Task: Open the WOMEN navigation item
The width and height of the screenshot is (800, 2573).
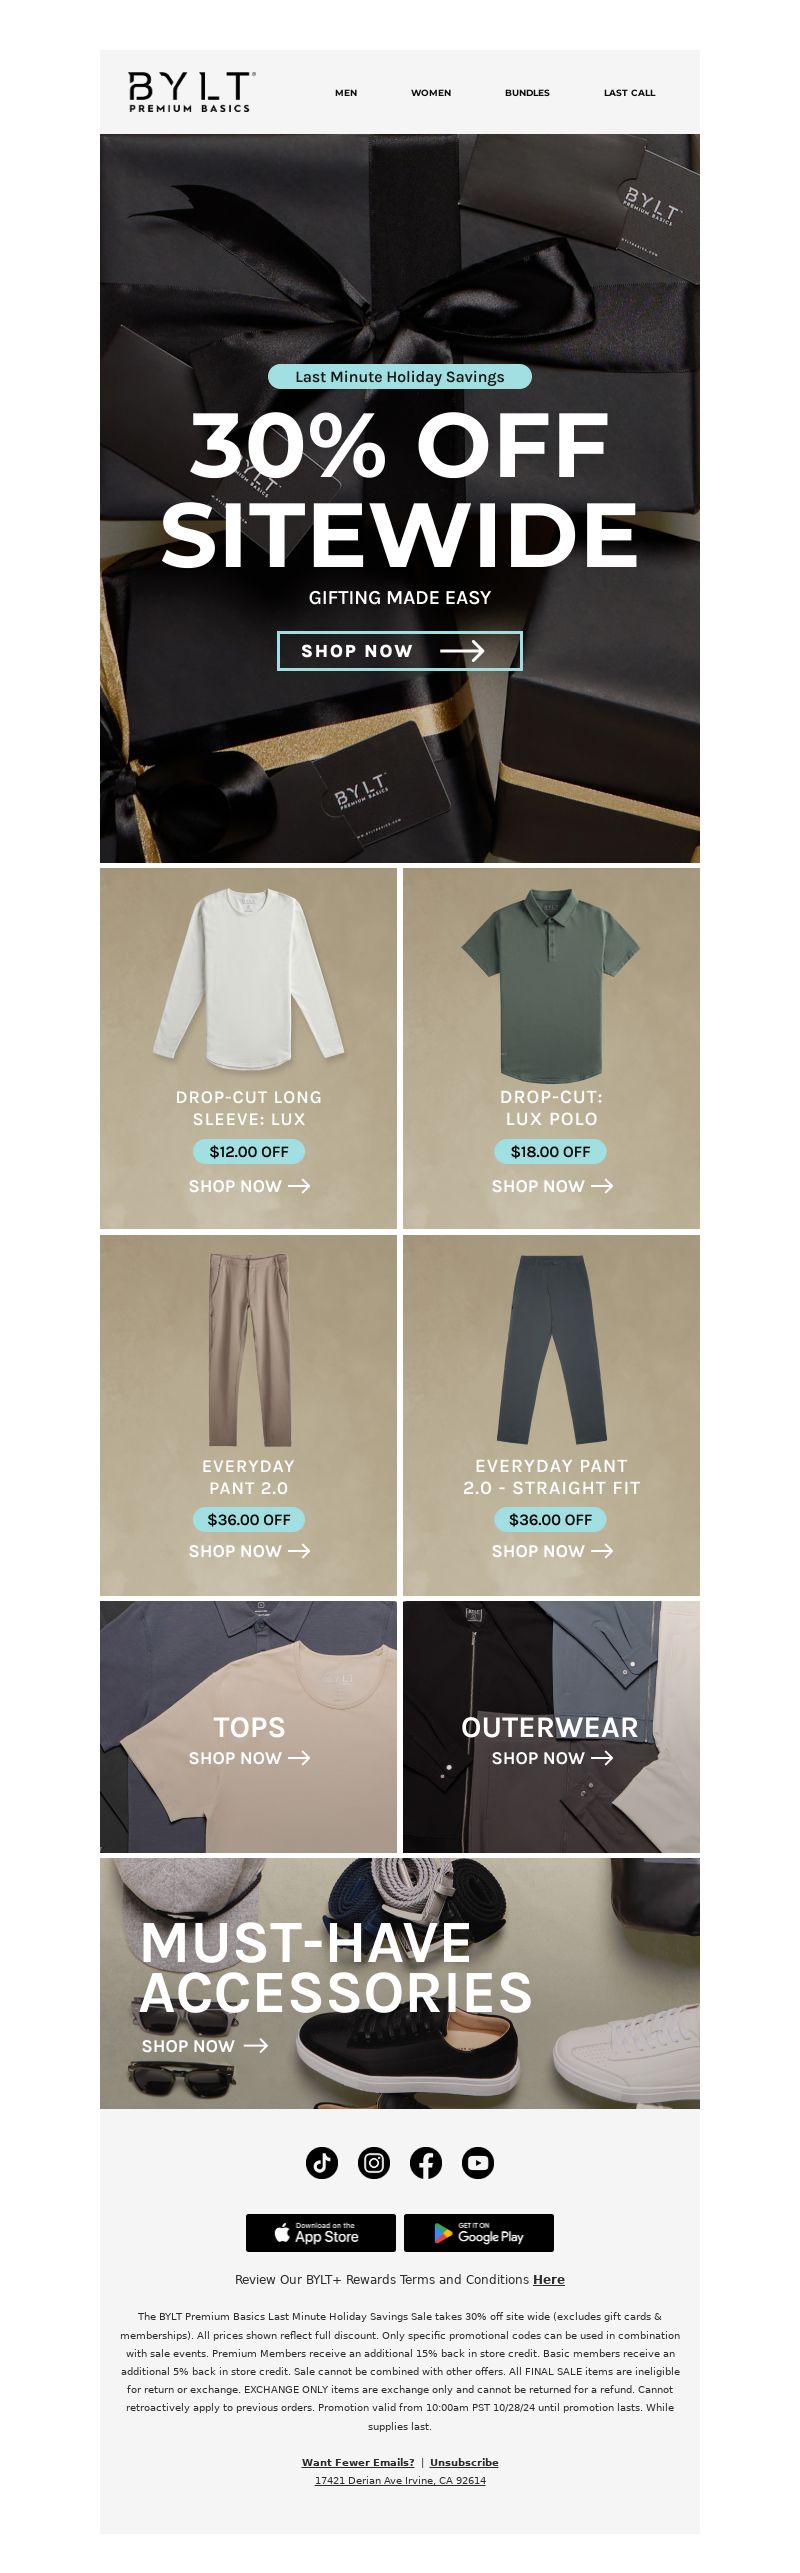Action: [431, 93]
